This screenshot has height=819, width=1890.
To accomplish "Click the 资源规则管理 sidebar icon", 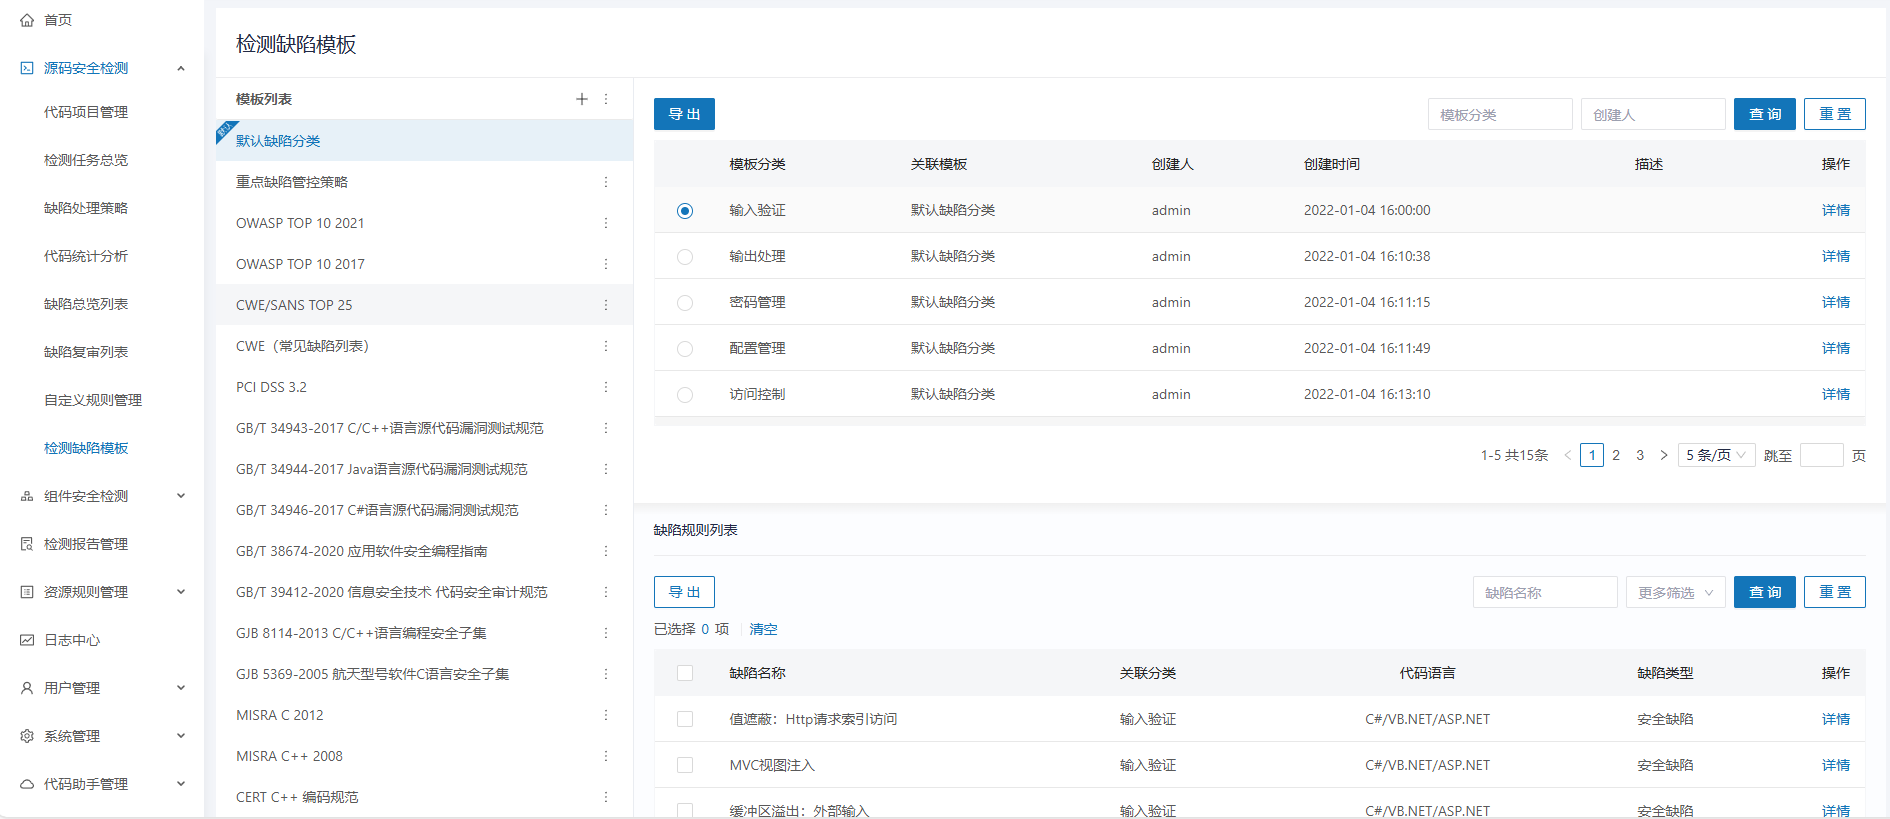I will point(27,592).
